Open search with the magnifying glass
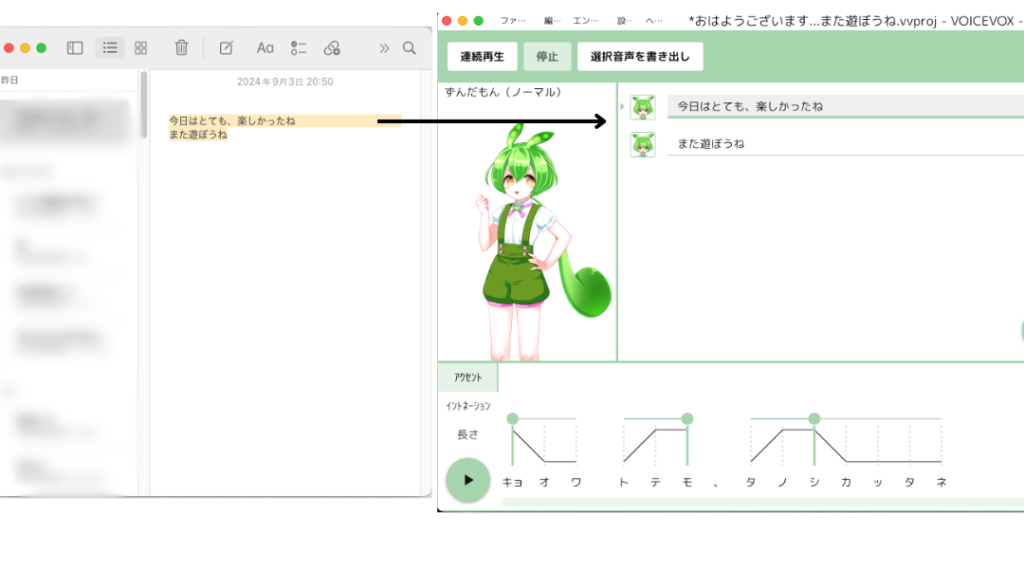The height and width of the screenshot is (569, 1024). tap(409, 48)
